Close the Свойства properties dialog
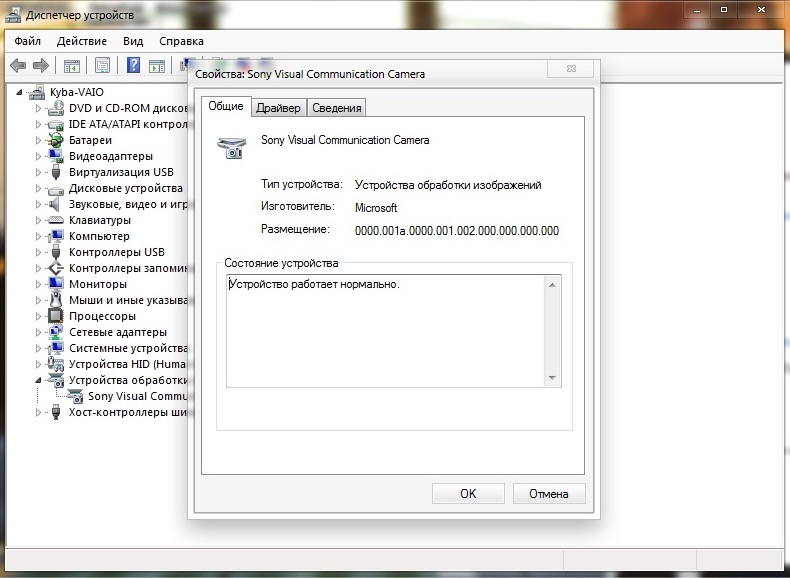 point(571,69)
